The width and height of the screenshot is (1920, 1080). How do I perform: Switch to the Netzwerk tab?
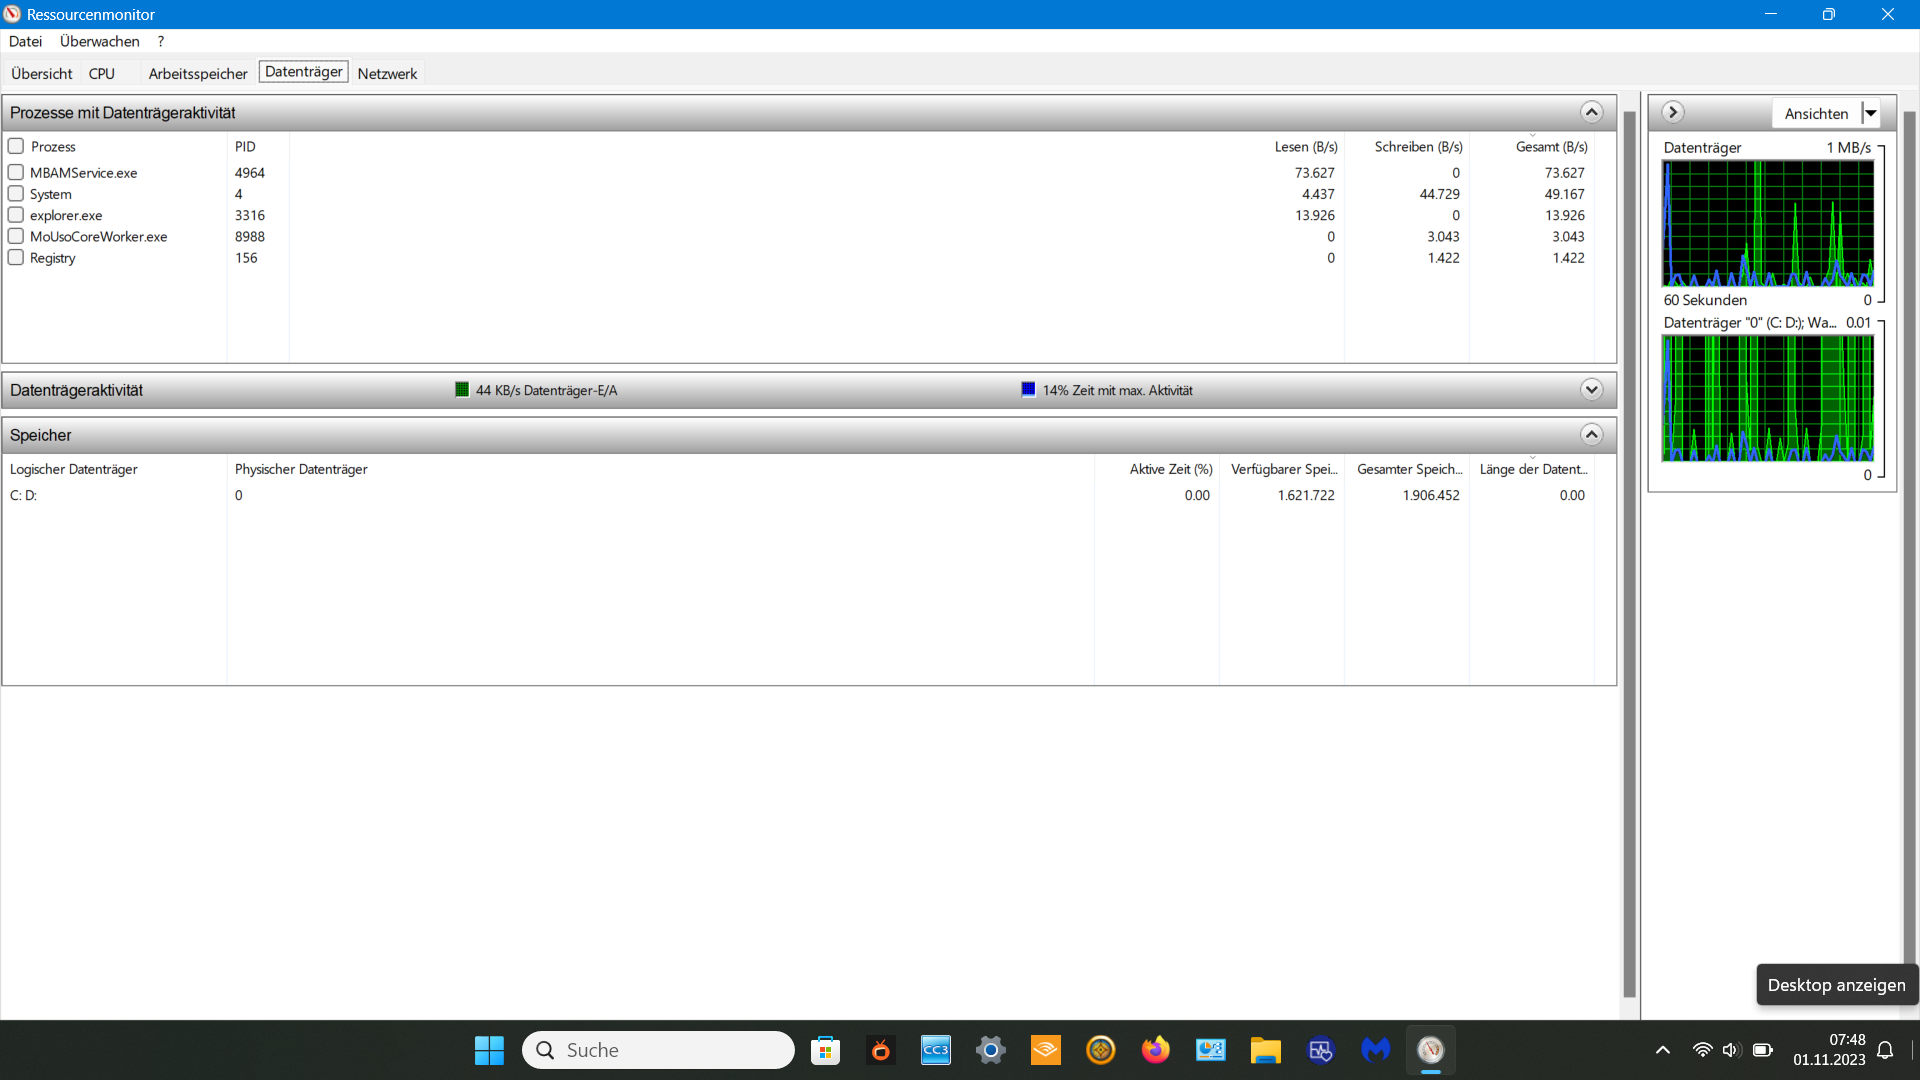coord(387,73)
